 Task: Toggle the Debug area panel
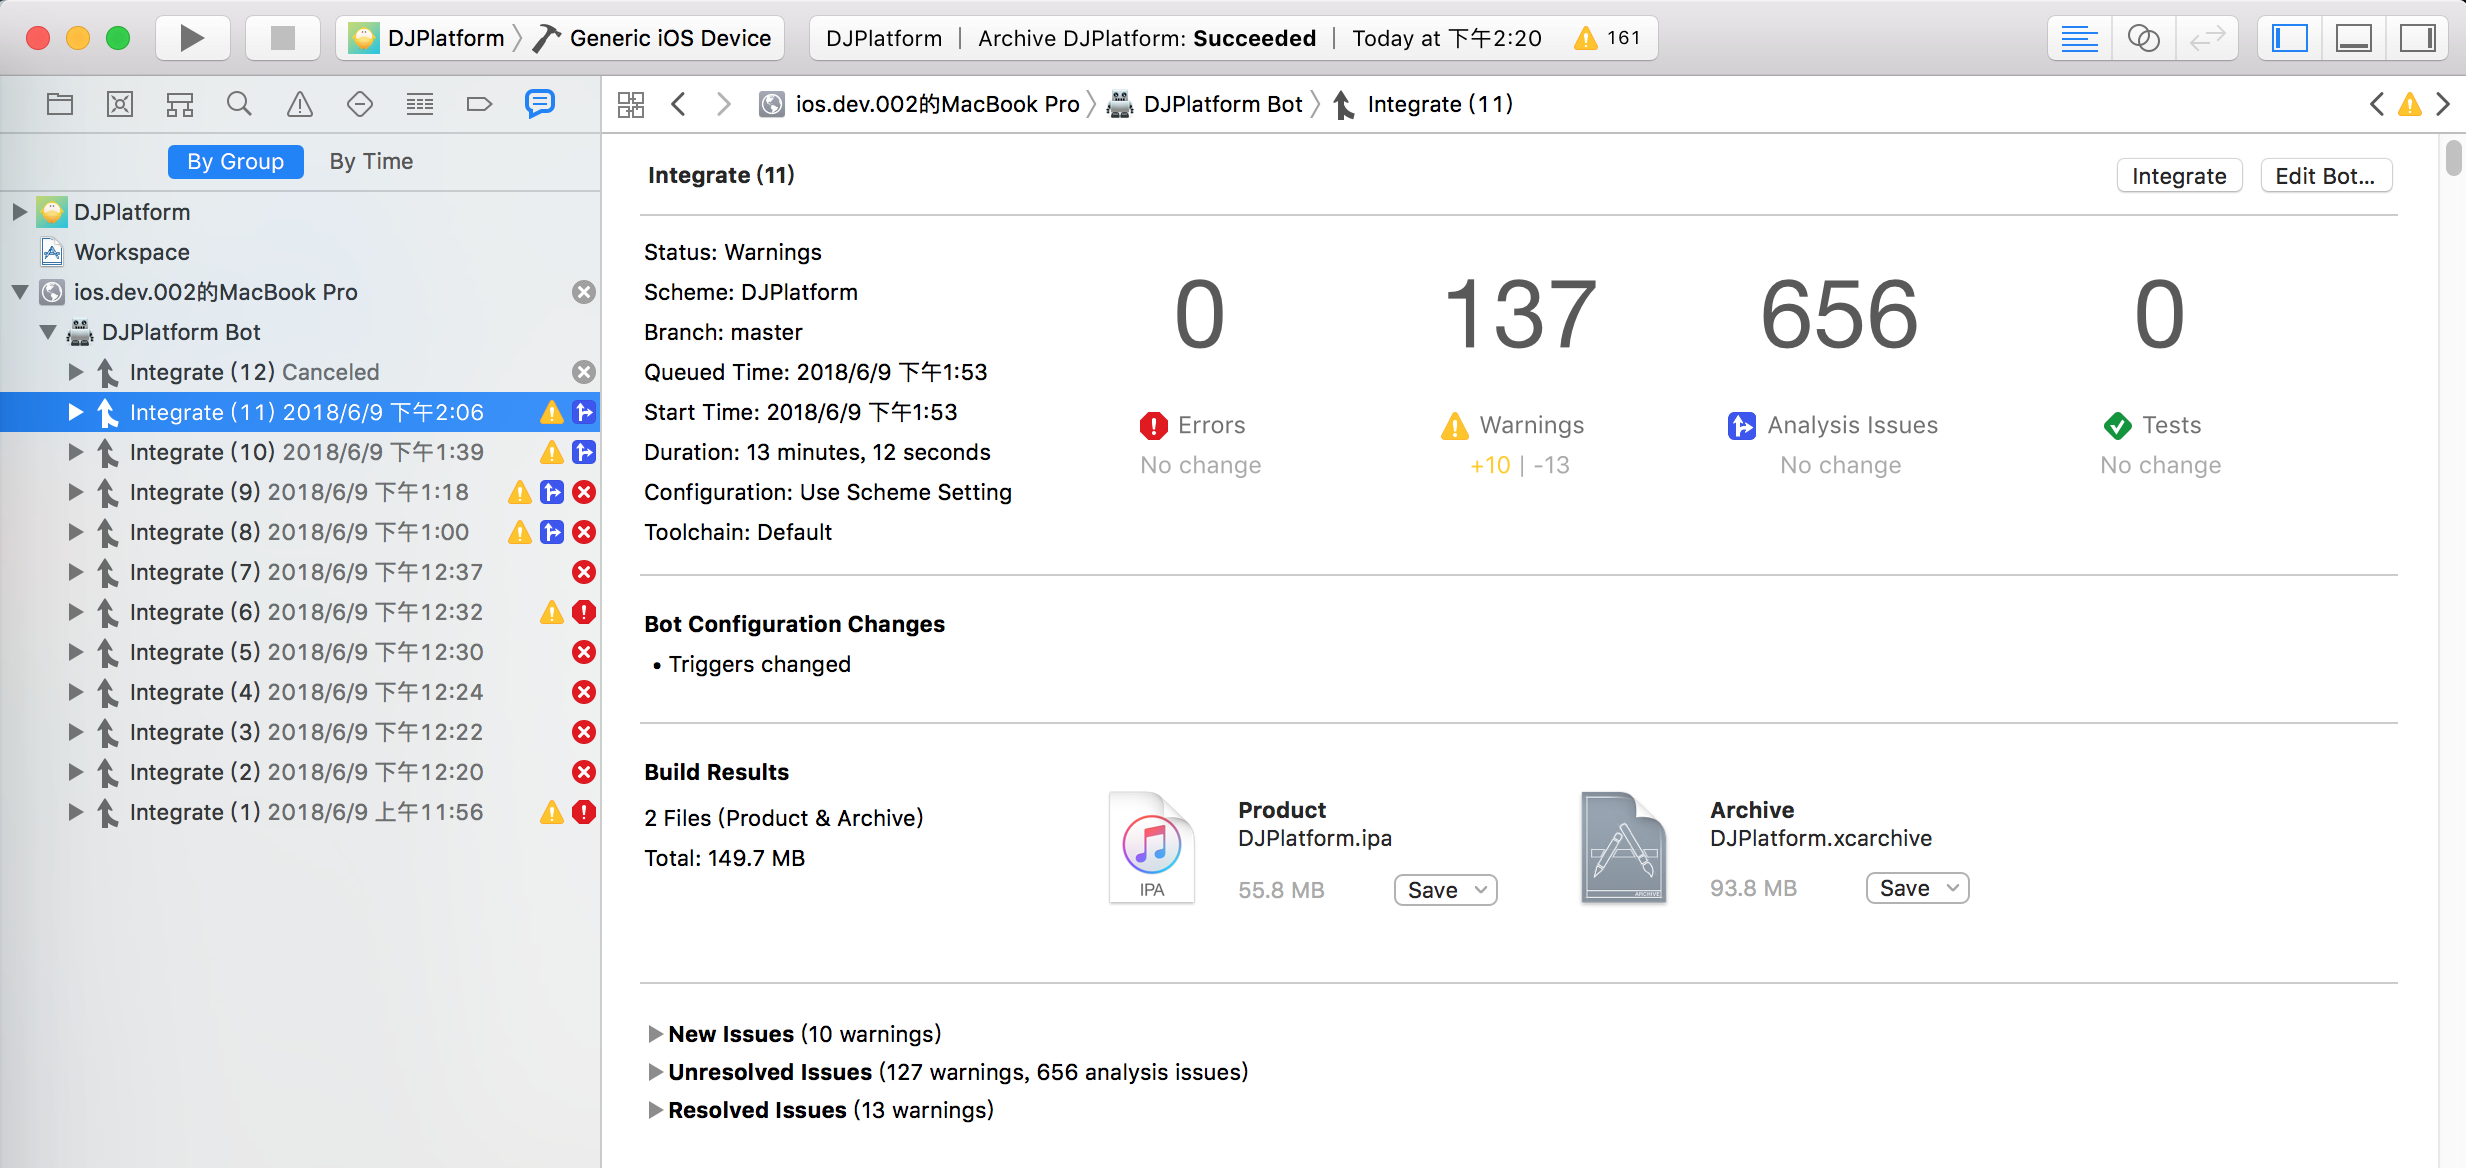tap(2353, 38)
